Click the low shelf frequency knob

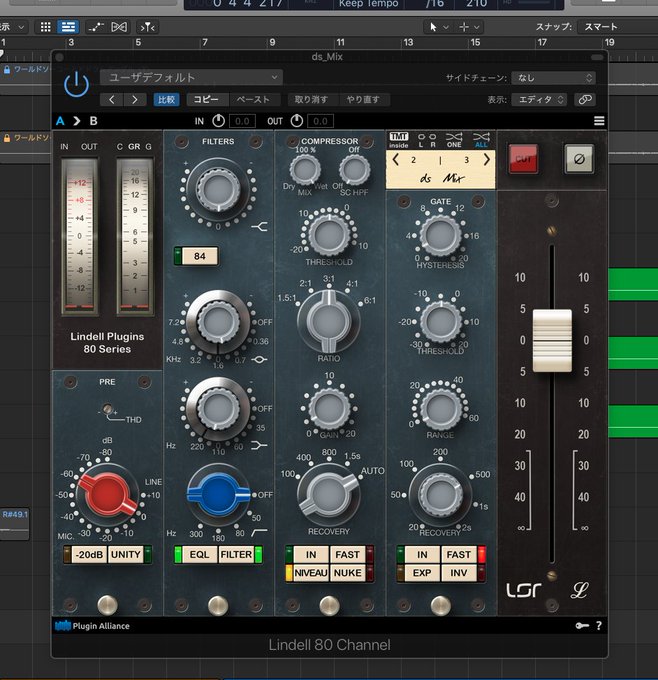[218, 408]
